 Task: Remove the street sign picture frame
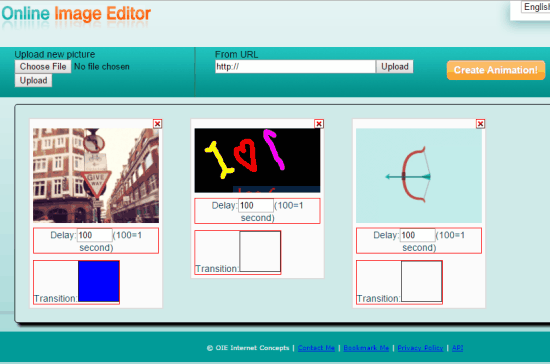[157, 124]
